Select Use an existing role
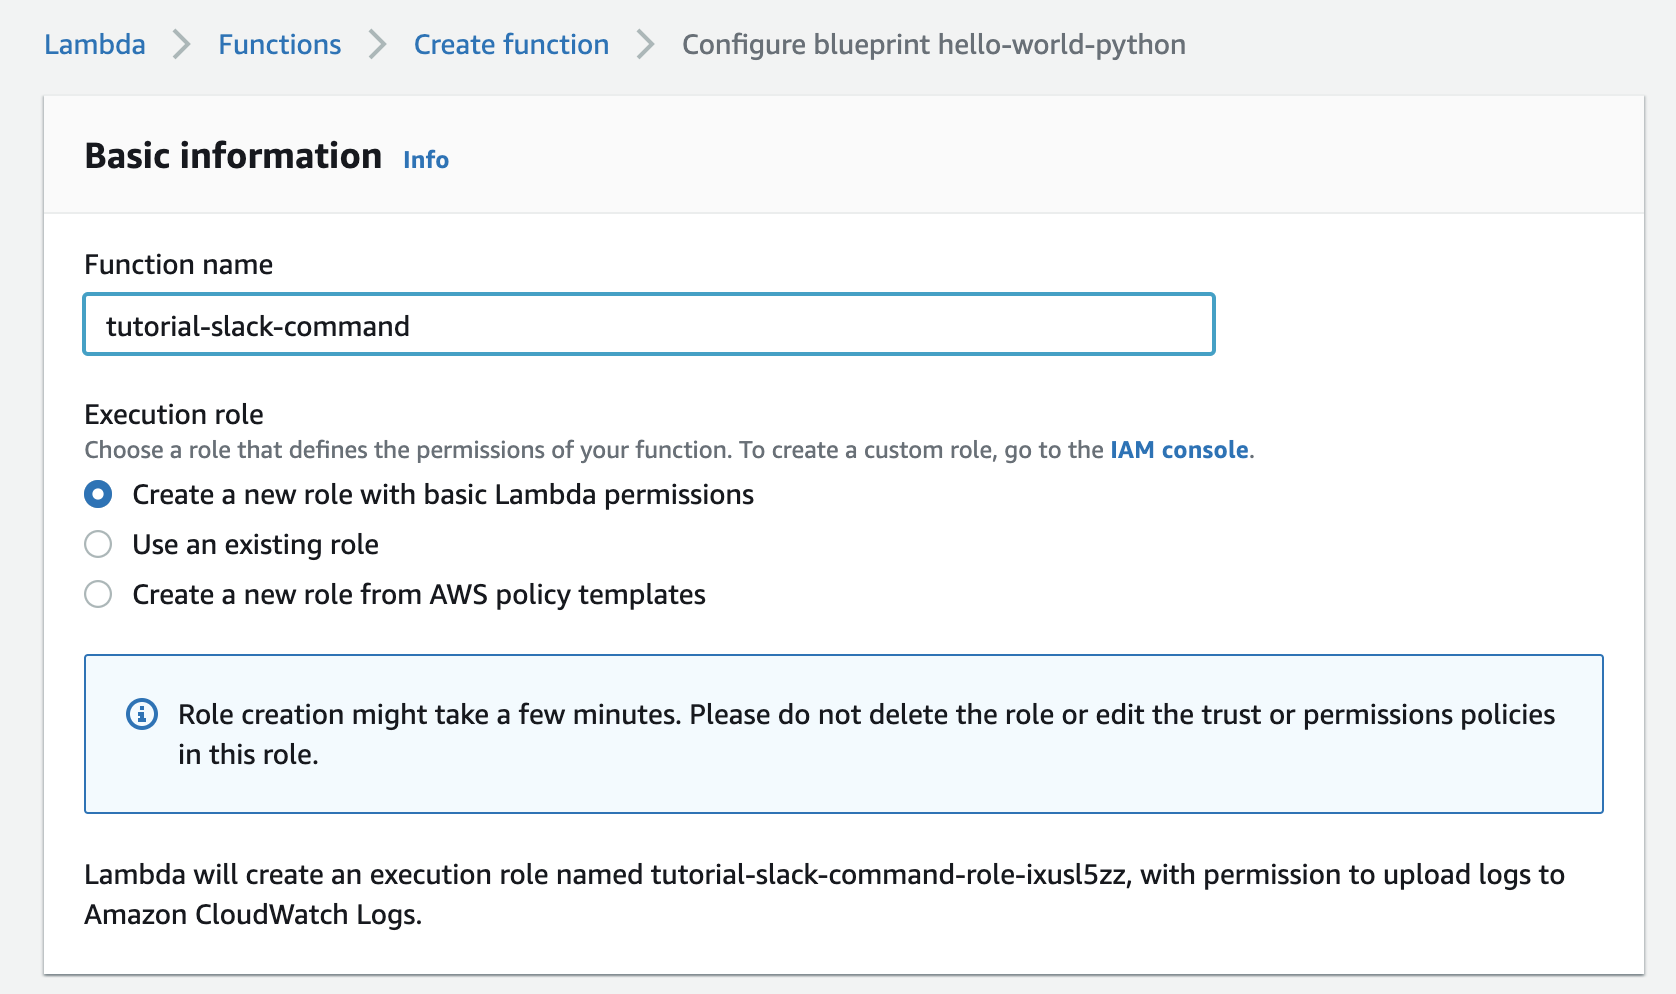 pyautogui.click(x=254, y=544)
